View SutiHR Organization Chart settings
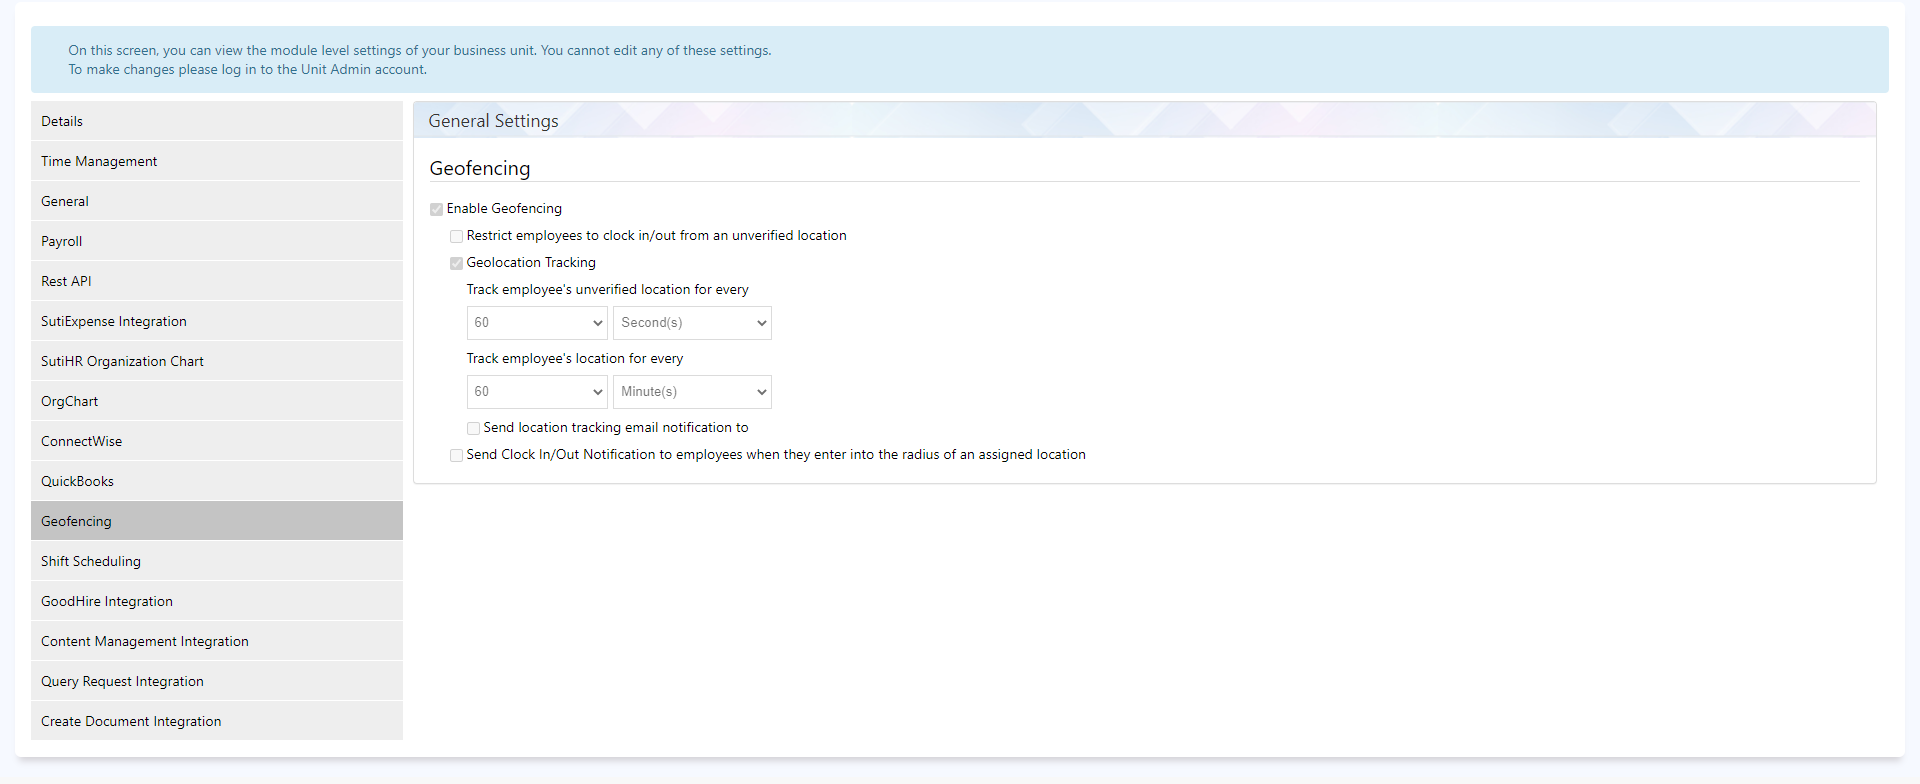This screenshot has width=1920, height=784. point(122,361)
